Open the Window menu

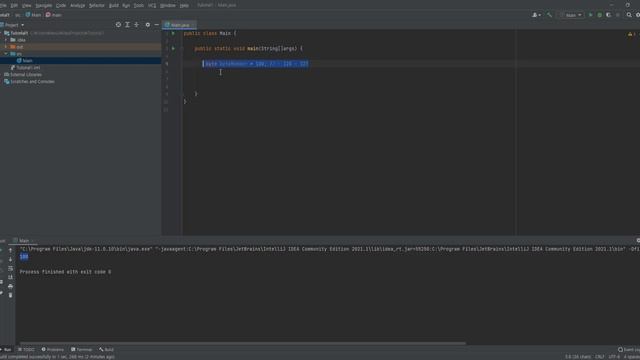pyautogui.click(x=168, y=5)
